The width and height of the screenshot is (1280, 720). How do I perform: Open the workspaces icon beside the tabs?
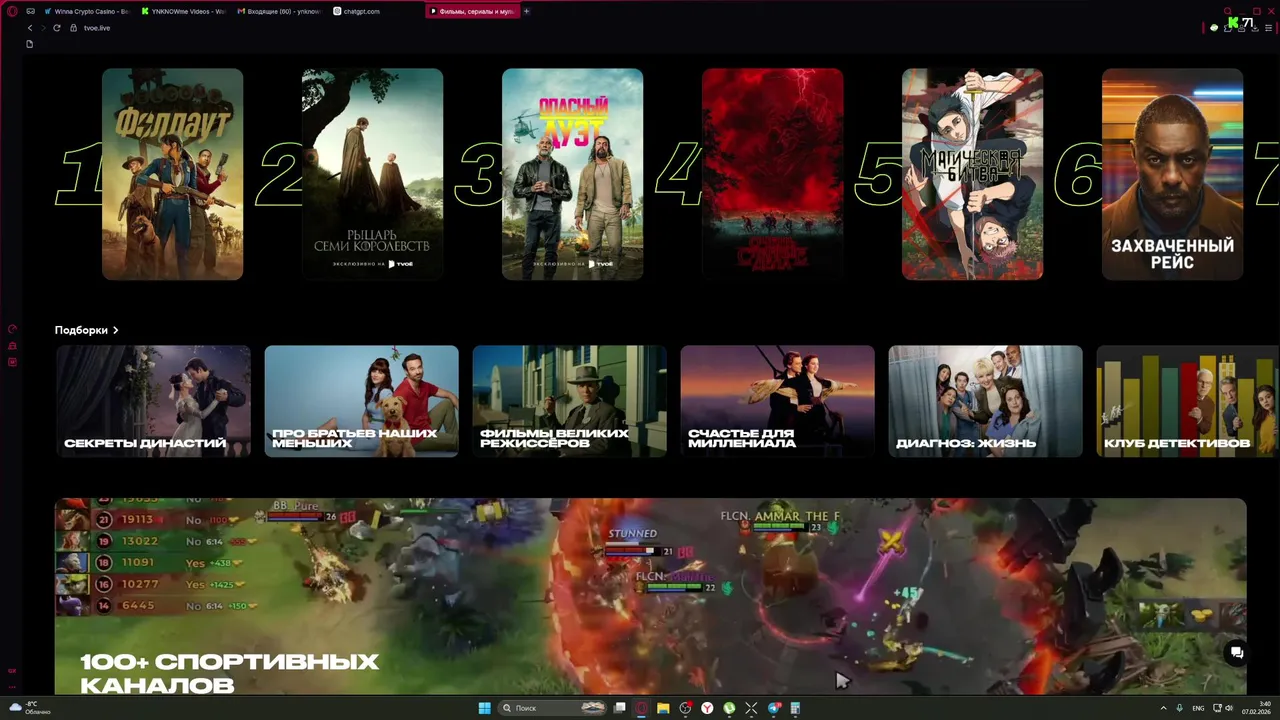pos(30,11)
